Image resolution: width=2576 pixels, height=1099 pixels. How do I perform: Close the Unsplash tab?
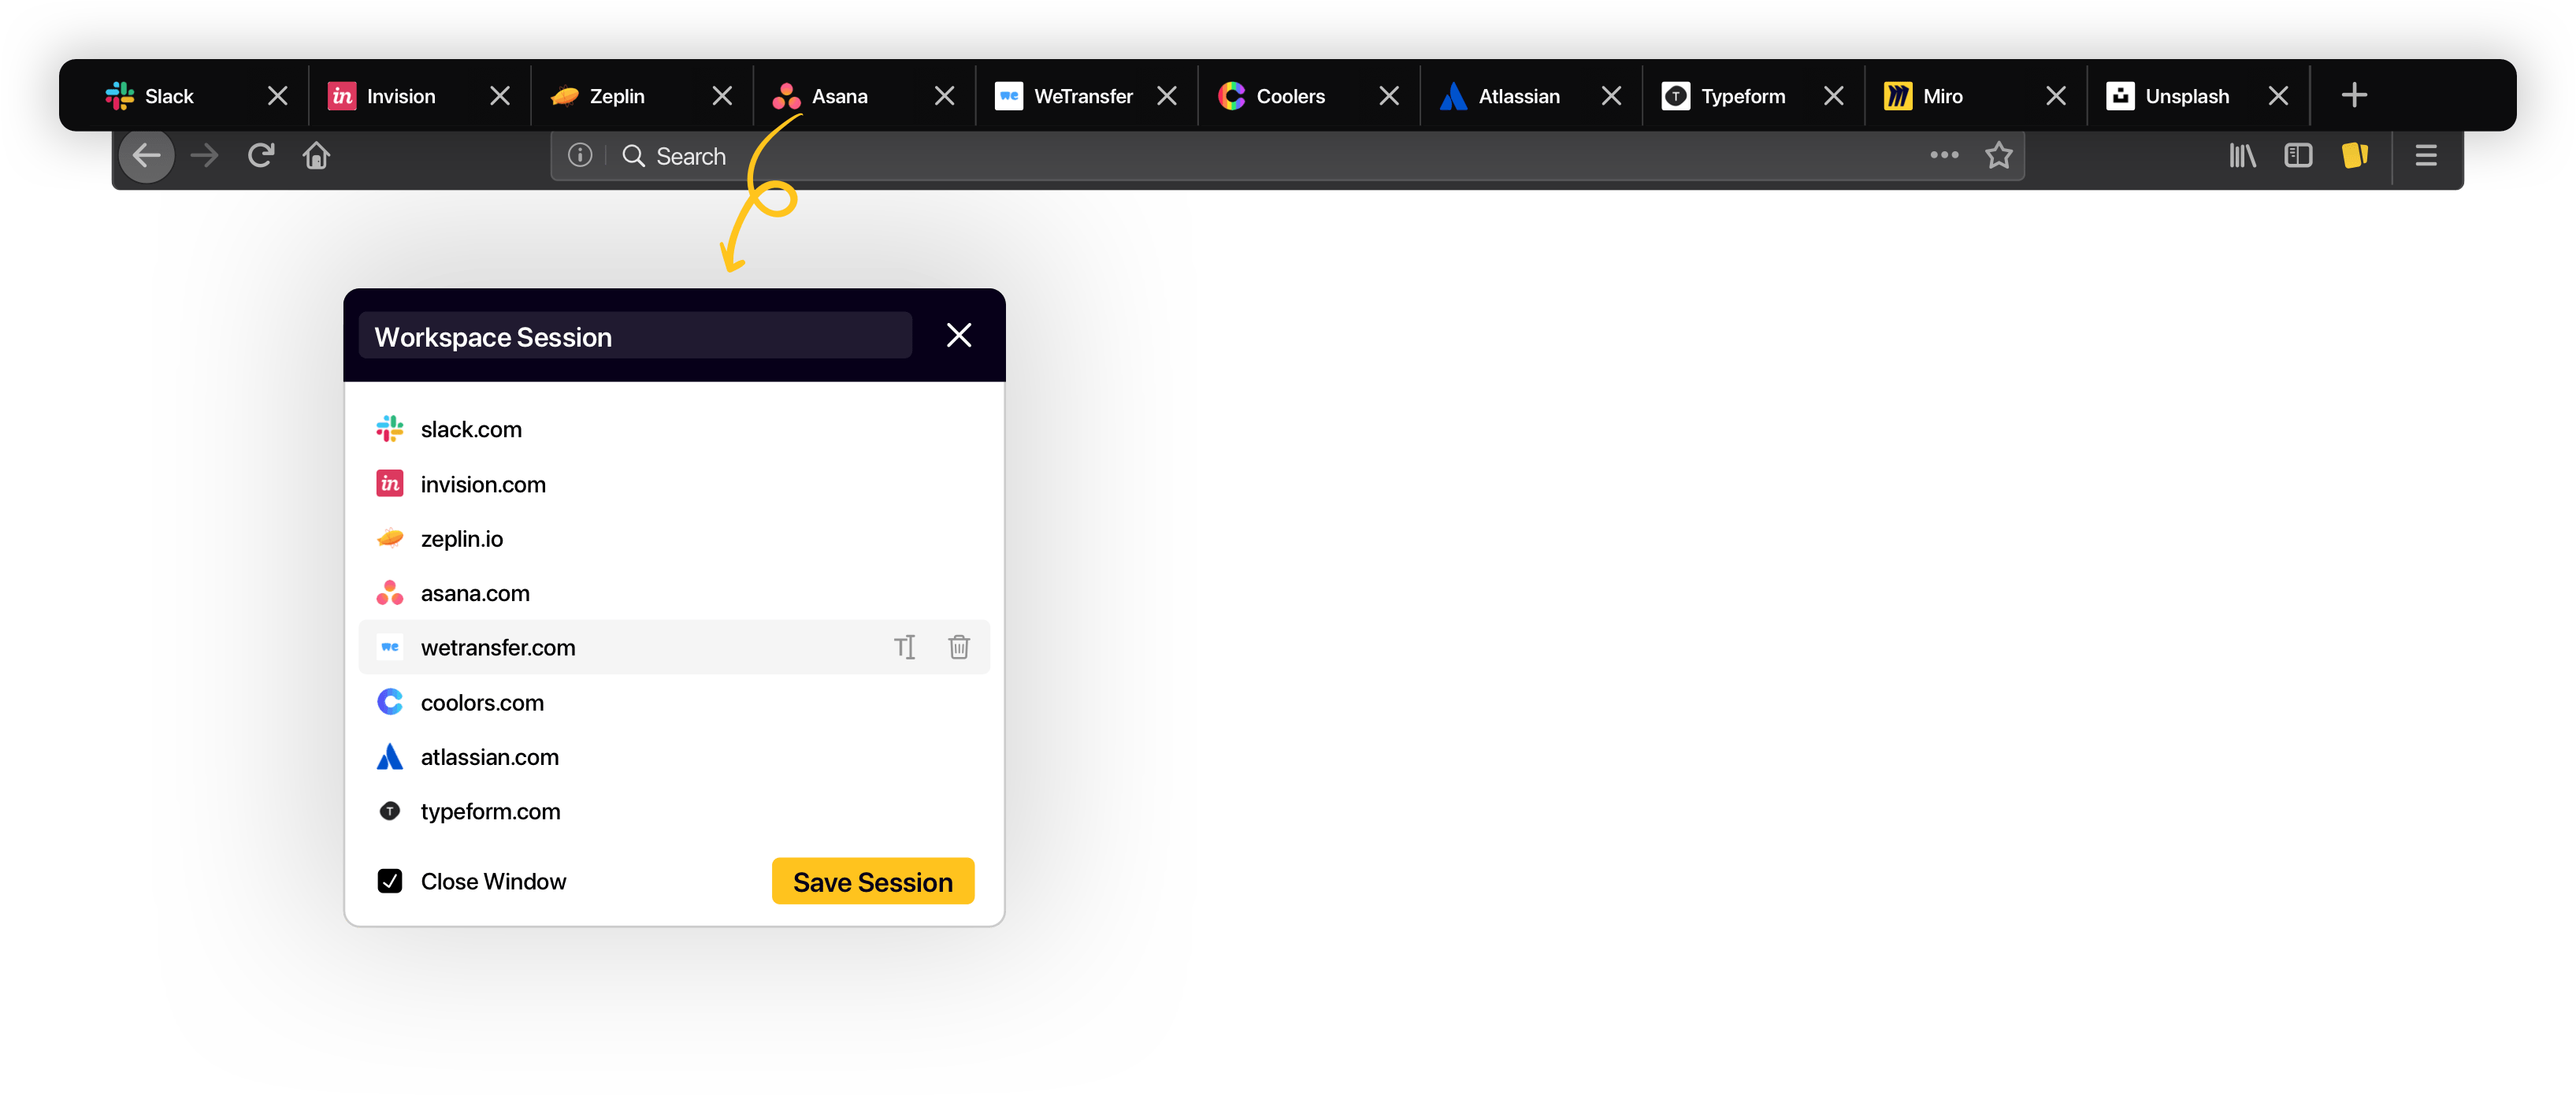(x=2278, y=96)
